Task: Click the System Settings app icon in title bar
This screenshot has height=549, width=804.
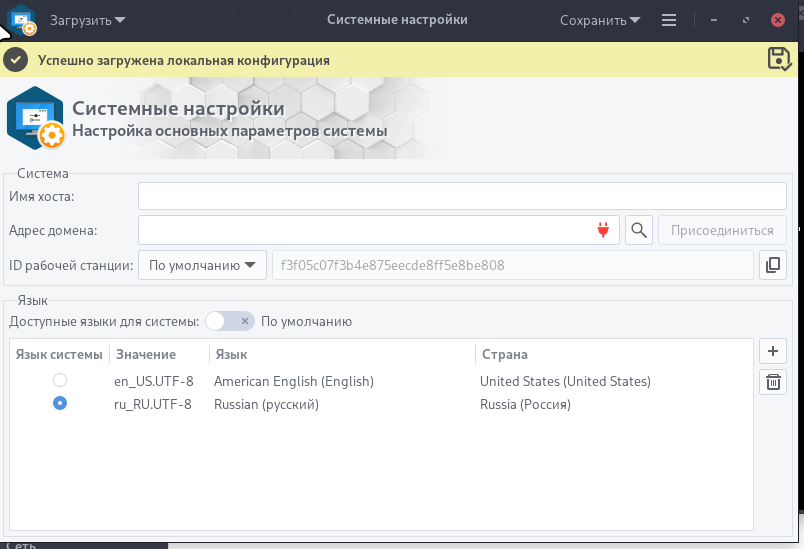Action: pyautogui.click(x=21, y=20)
